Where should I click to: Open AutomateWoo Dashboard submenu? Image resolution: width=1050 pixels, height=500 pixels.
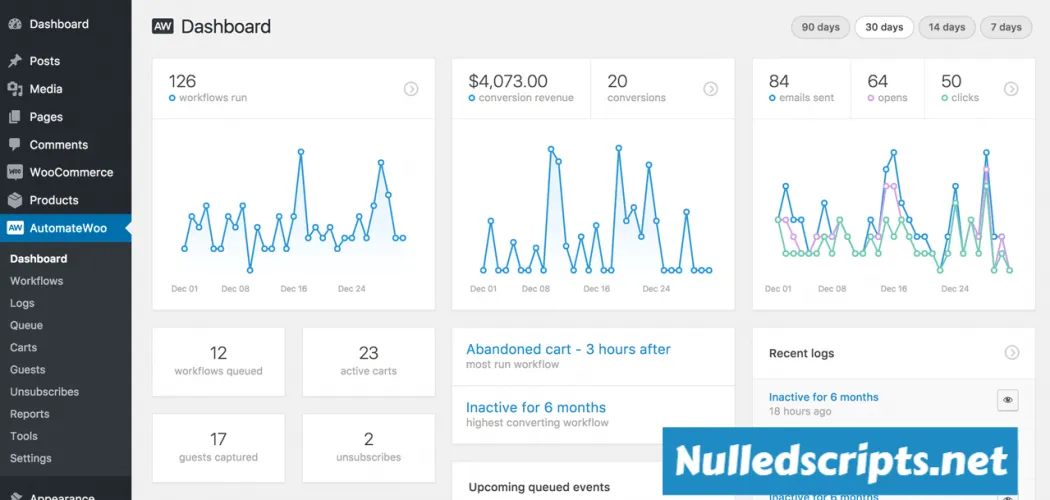click(x=38, y=258)
